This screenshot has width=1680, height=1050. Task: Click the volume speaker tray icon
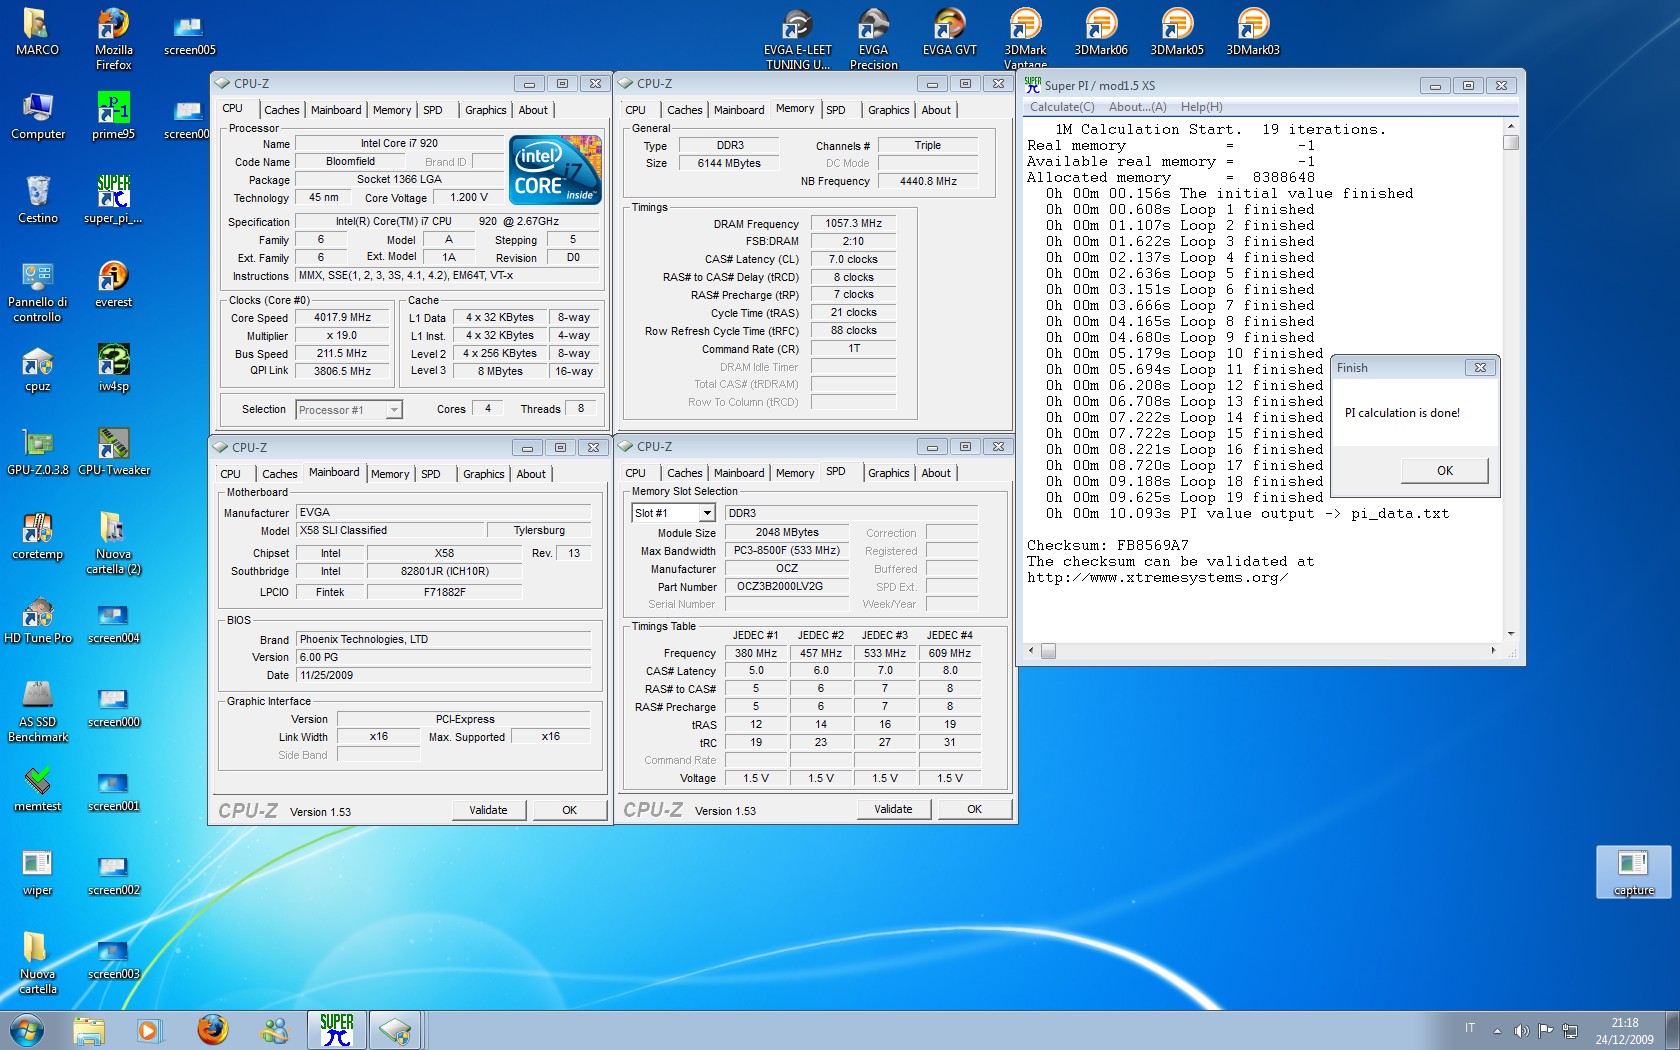coord(1521,1030)
